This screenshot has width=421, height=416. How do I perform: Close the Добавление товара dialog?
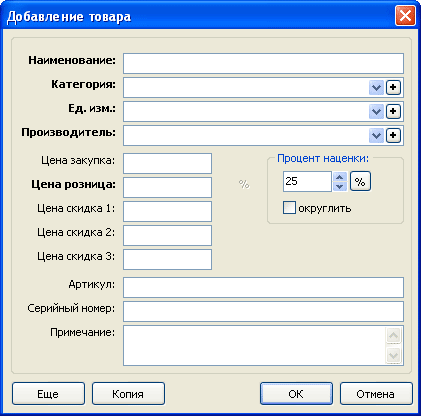[405, 16]
